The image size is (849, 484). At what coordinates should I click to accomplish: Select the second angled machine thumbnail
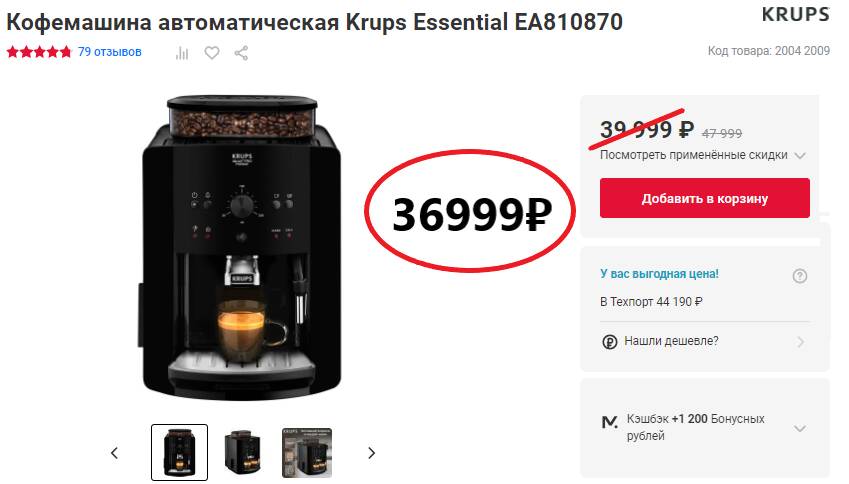pos(243,452)
